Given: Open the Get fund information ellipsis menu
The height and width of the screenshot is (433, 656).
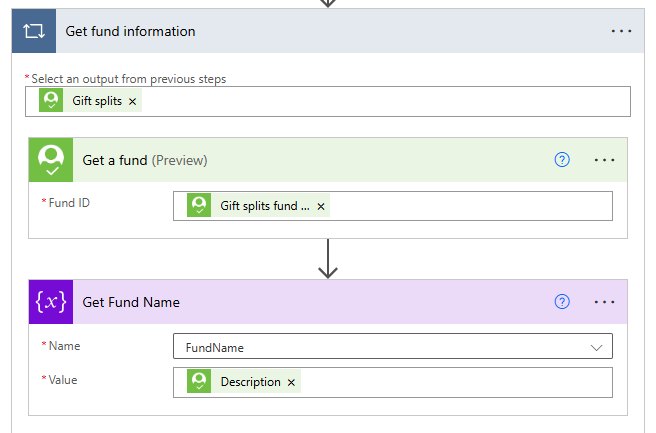Looking at the screenshot, I should (621, 31).
